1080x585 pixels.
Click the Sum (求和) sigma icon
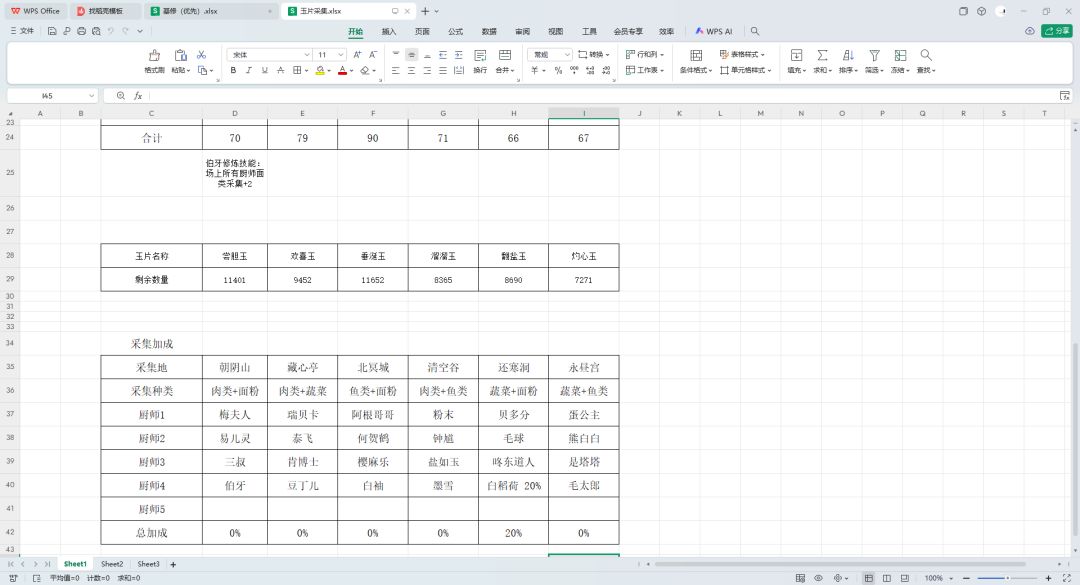[822, 55]
